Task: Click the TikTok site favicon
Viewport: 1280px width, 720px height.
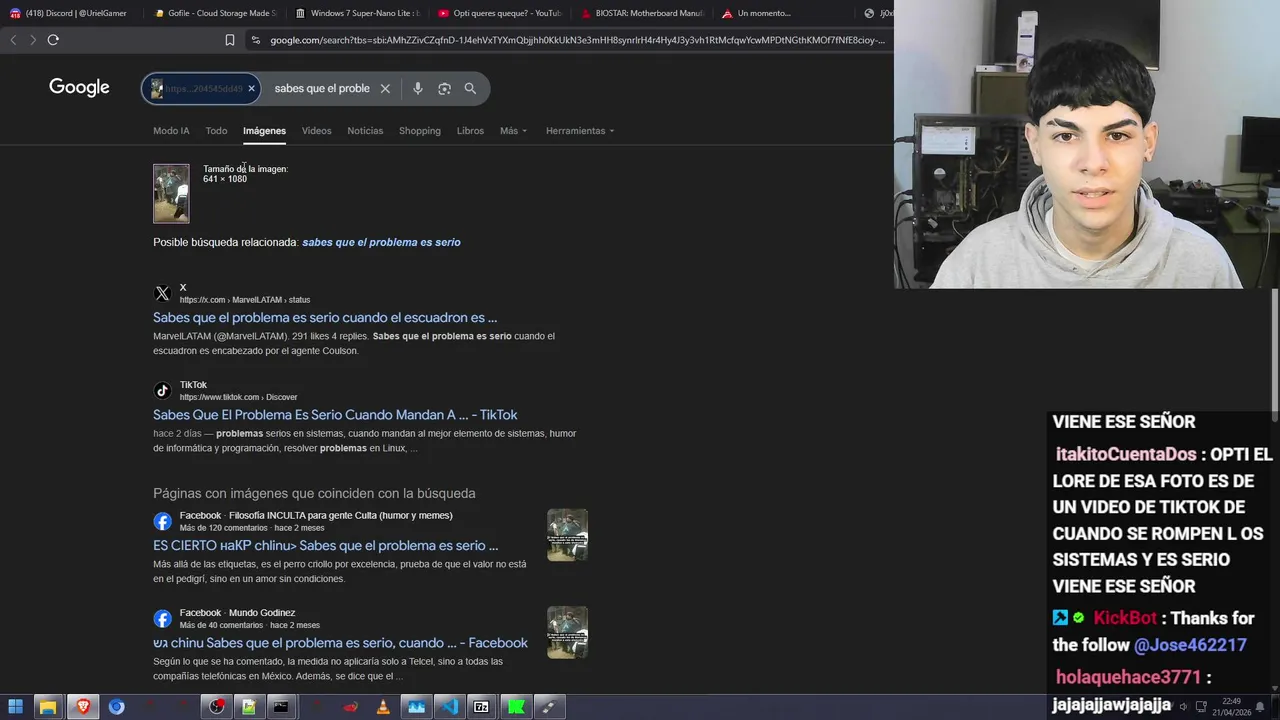Action: pyautogui.click(x=162, y=391)
